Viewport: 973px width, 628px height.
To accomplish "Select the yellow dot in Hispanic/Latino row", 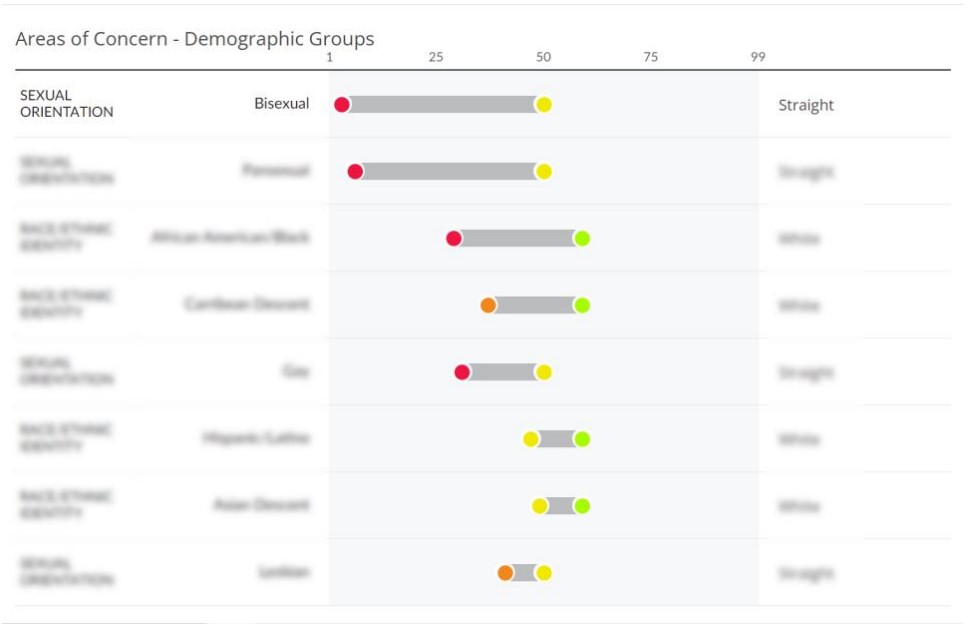I will tap(531, 439).
